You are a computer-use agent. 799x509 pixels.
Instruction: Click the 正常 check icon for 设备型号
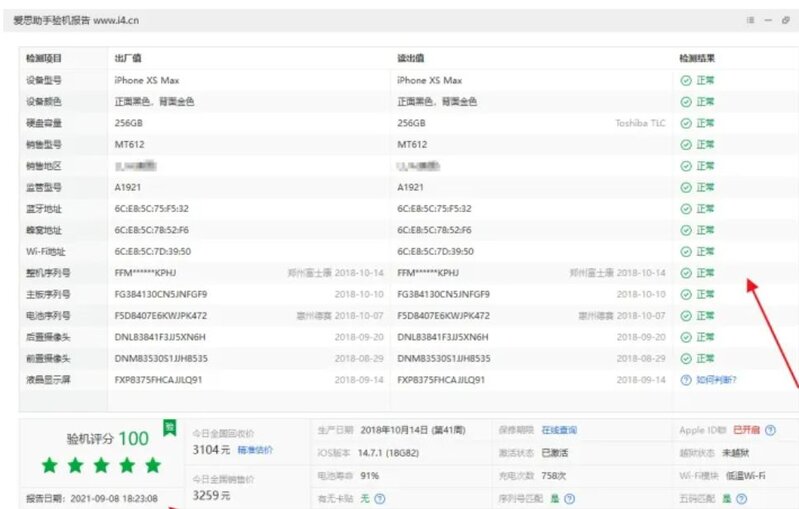click(x=686, y=80)
